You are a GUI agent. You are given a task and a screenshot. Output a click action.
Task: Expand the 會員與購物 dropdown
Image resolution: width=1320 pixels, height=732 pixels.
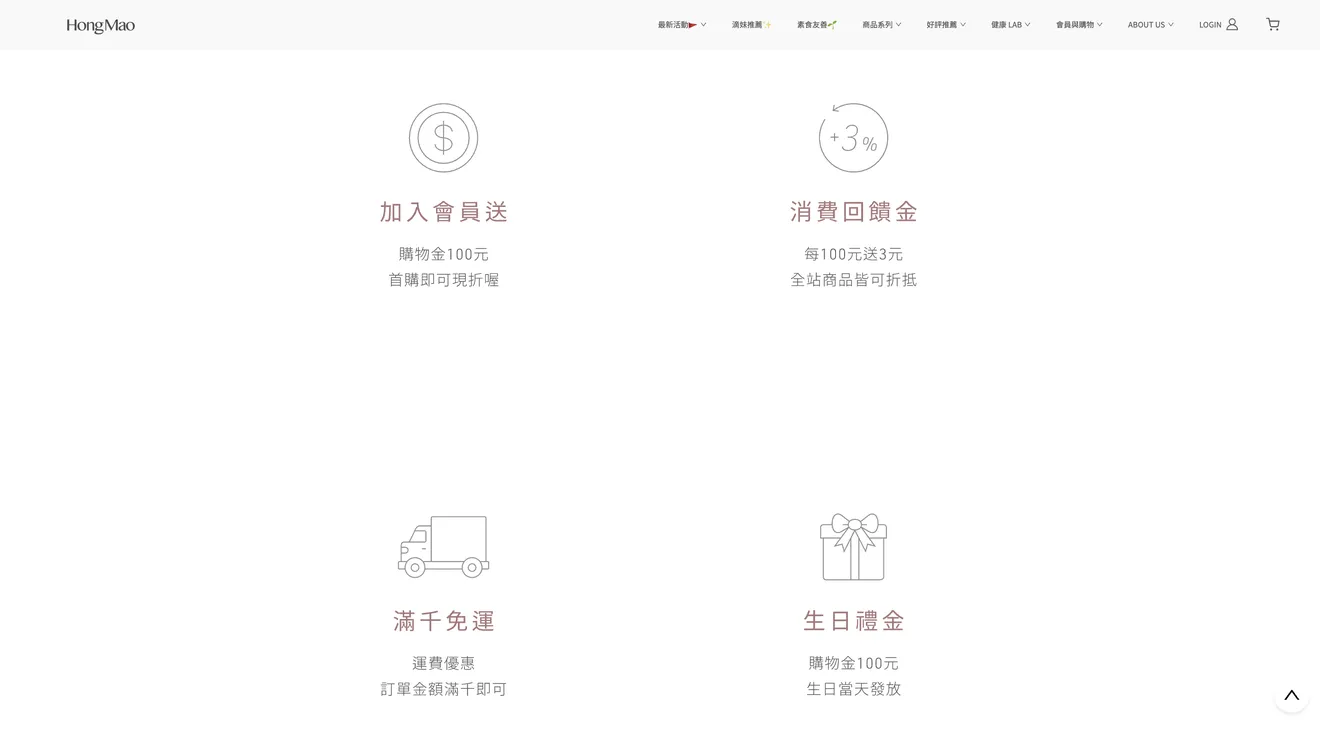(1079, 24)
